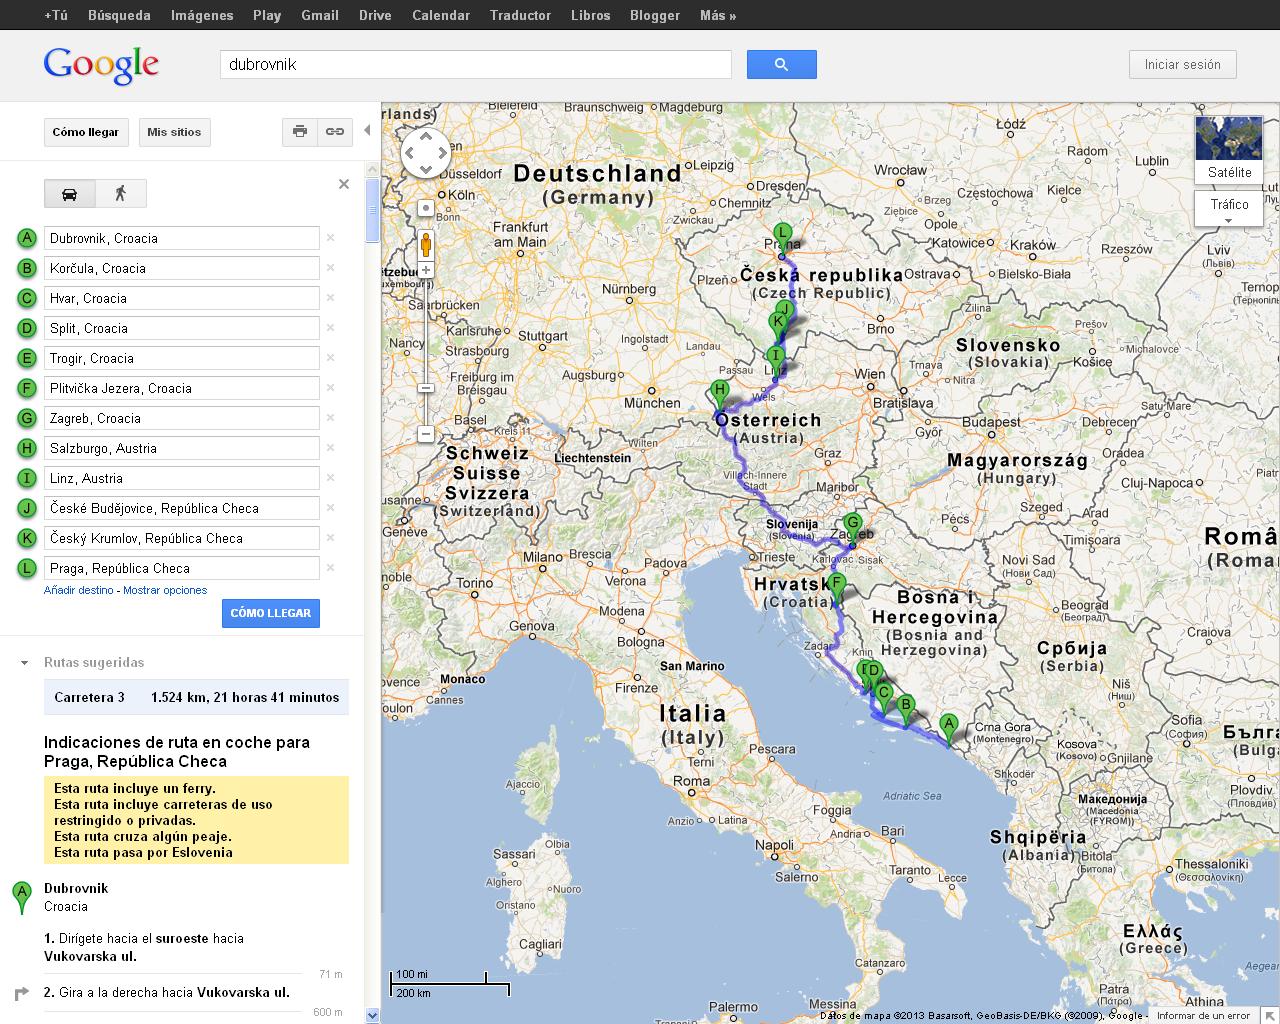The image size is (1280, 1024).
Task: Click map marker A near Dubrovnik
Action: click(x=949, y=729)
